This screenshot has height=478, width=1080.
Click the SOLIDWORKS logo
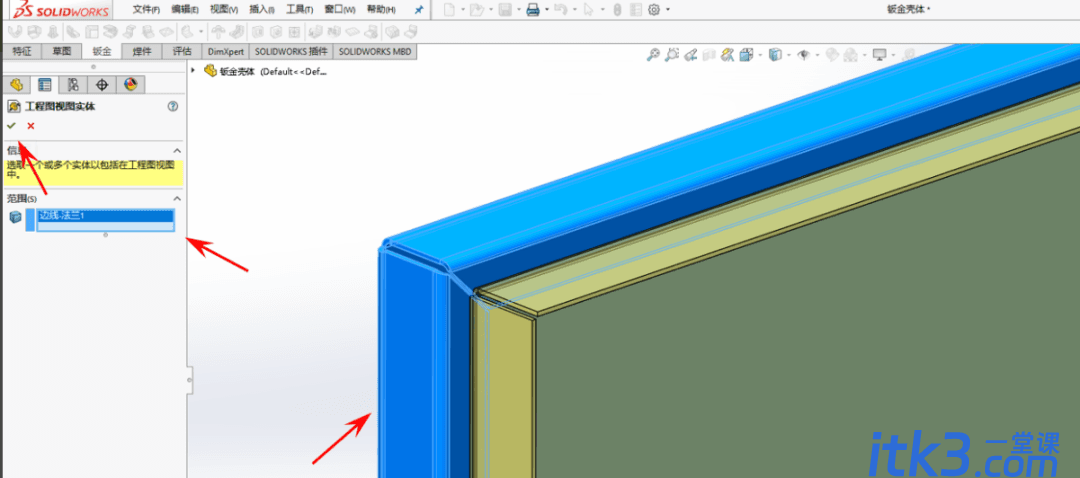(62, 10)
